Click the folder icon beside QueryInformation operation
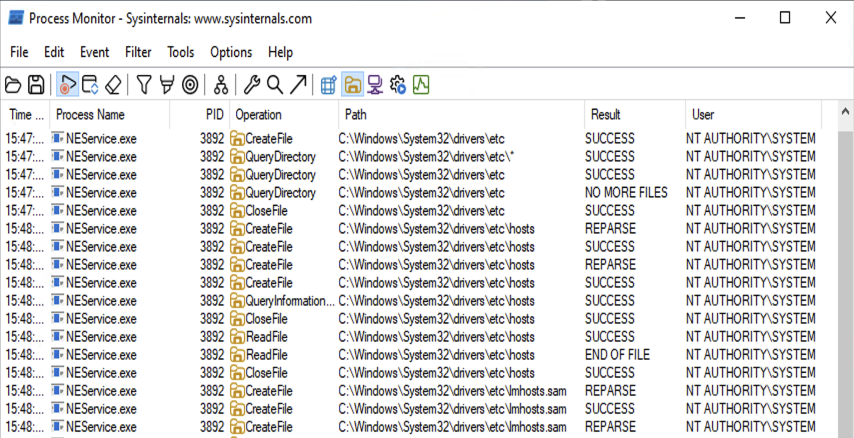The image size is (854, 438). pyautogui.click(x=237, y=301)
